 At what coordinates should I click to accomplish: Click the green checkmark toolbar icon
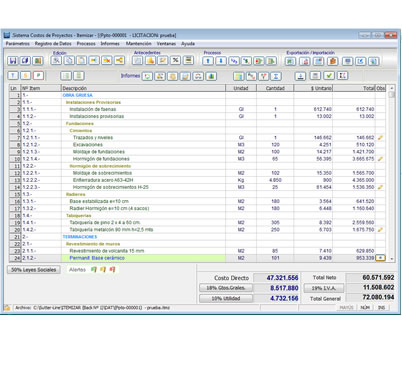329,76
